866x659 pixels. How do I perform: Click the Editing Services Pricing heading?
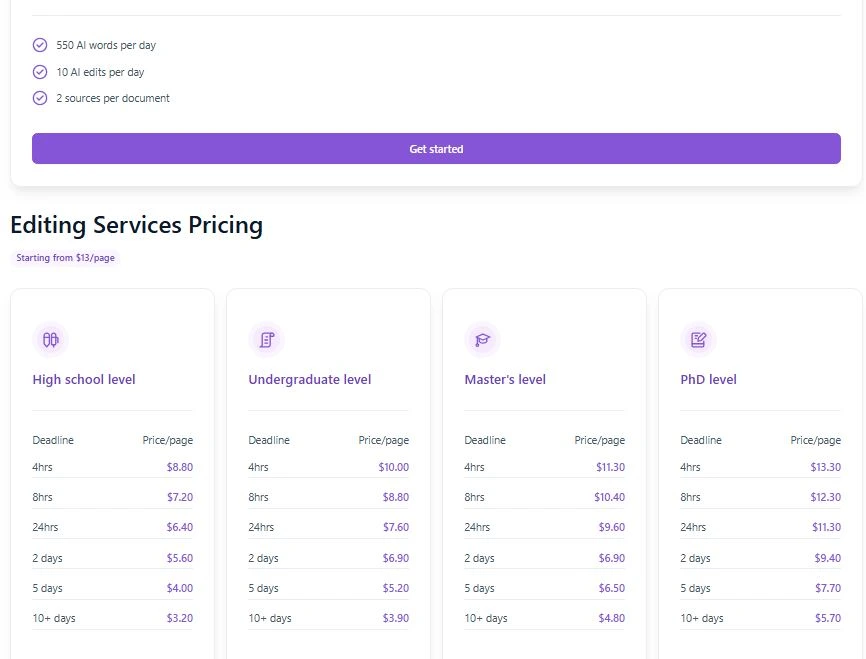tap(136, 225)
